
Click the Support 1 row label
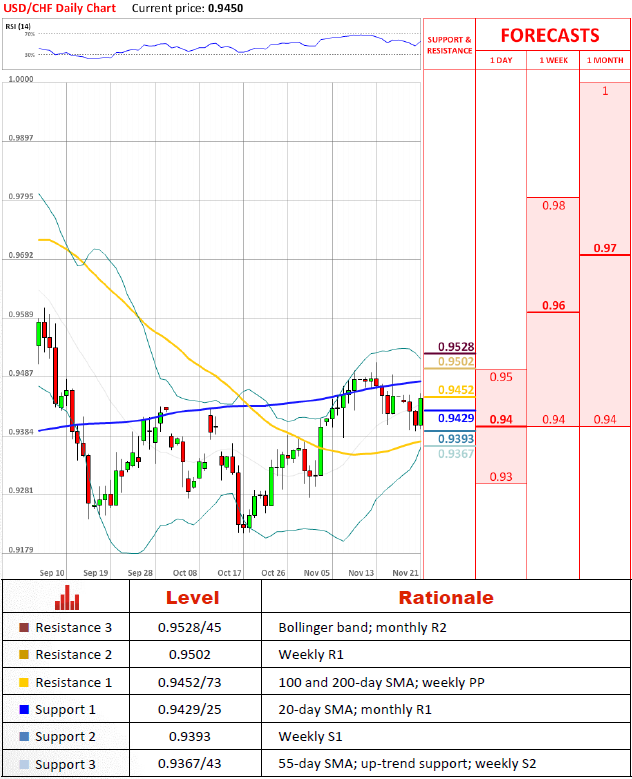pos(65,710)
